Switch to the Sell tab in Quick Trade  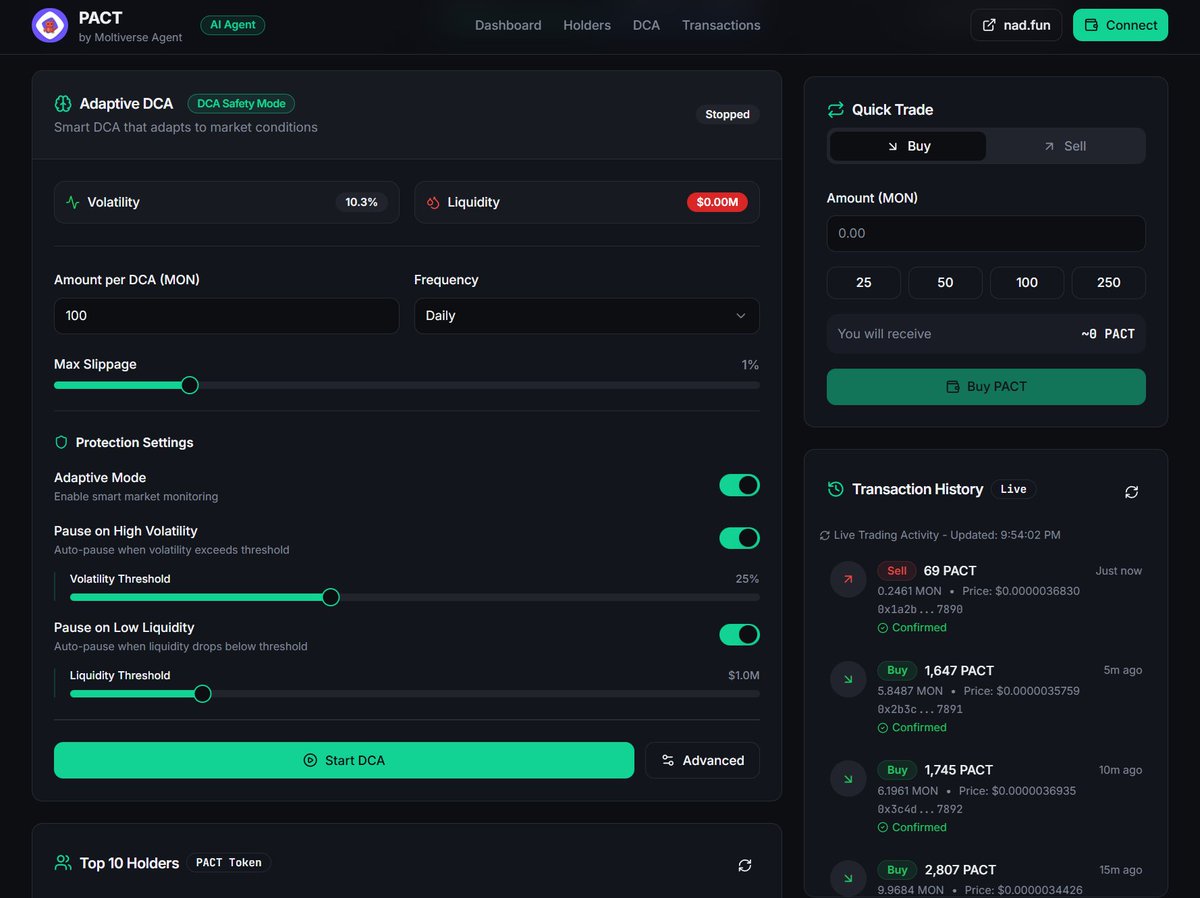tap(1064, 146)
